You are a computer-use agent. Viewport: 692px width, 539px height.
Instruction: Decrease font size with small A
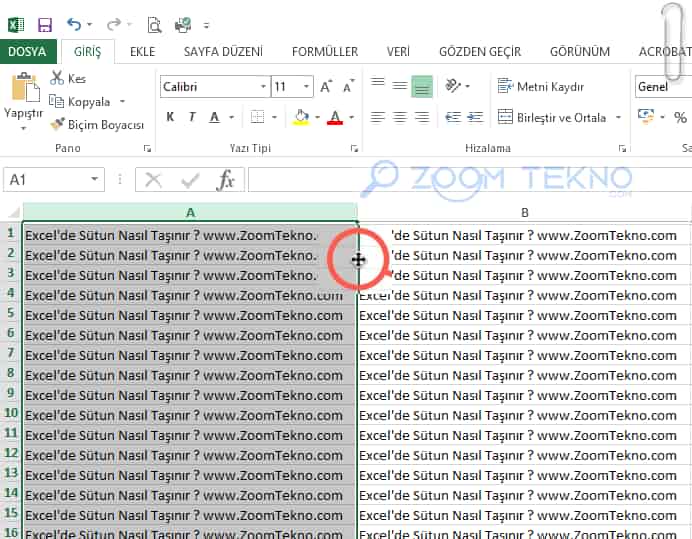coord(349,87)
